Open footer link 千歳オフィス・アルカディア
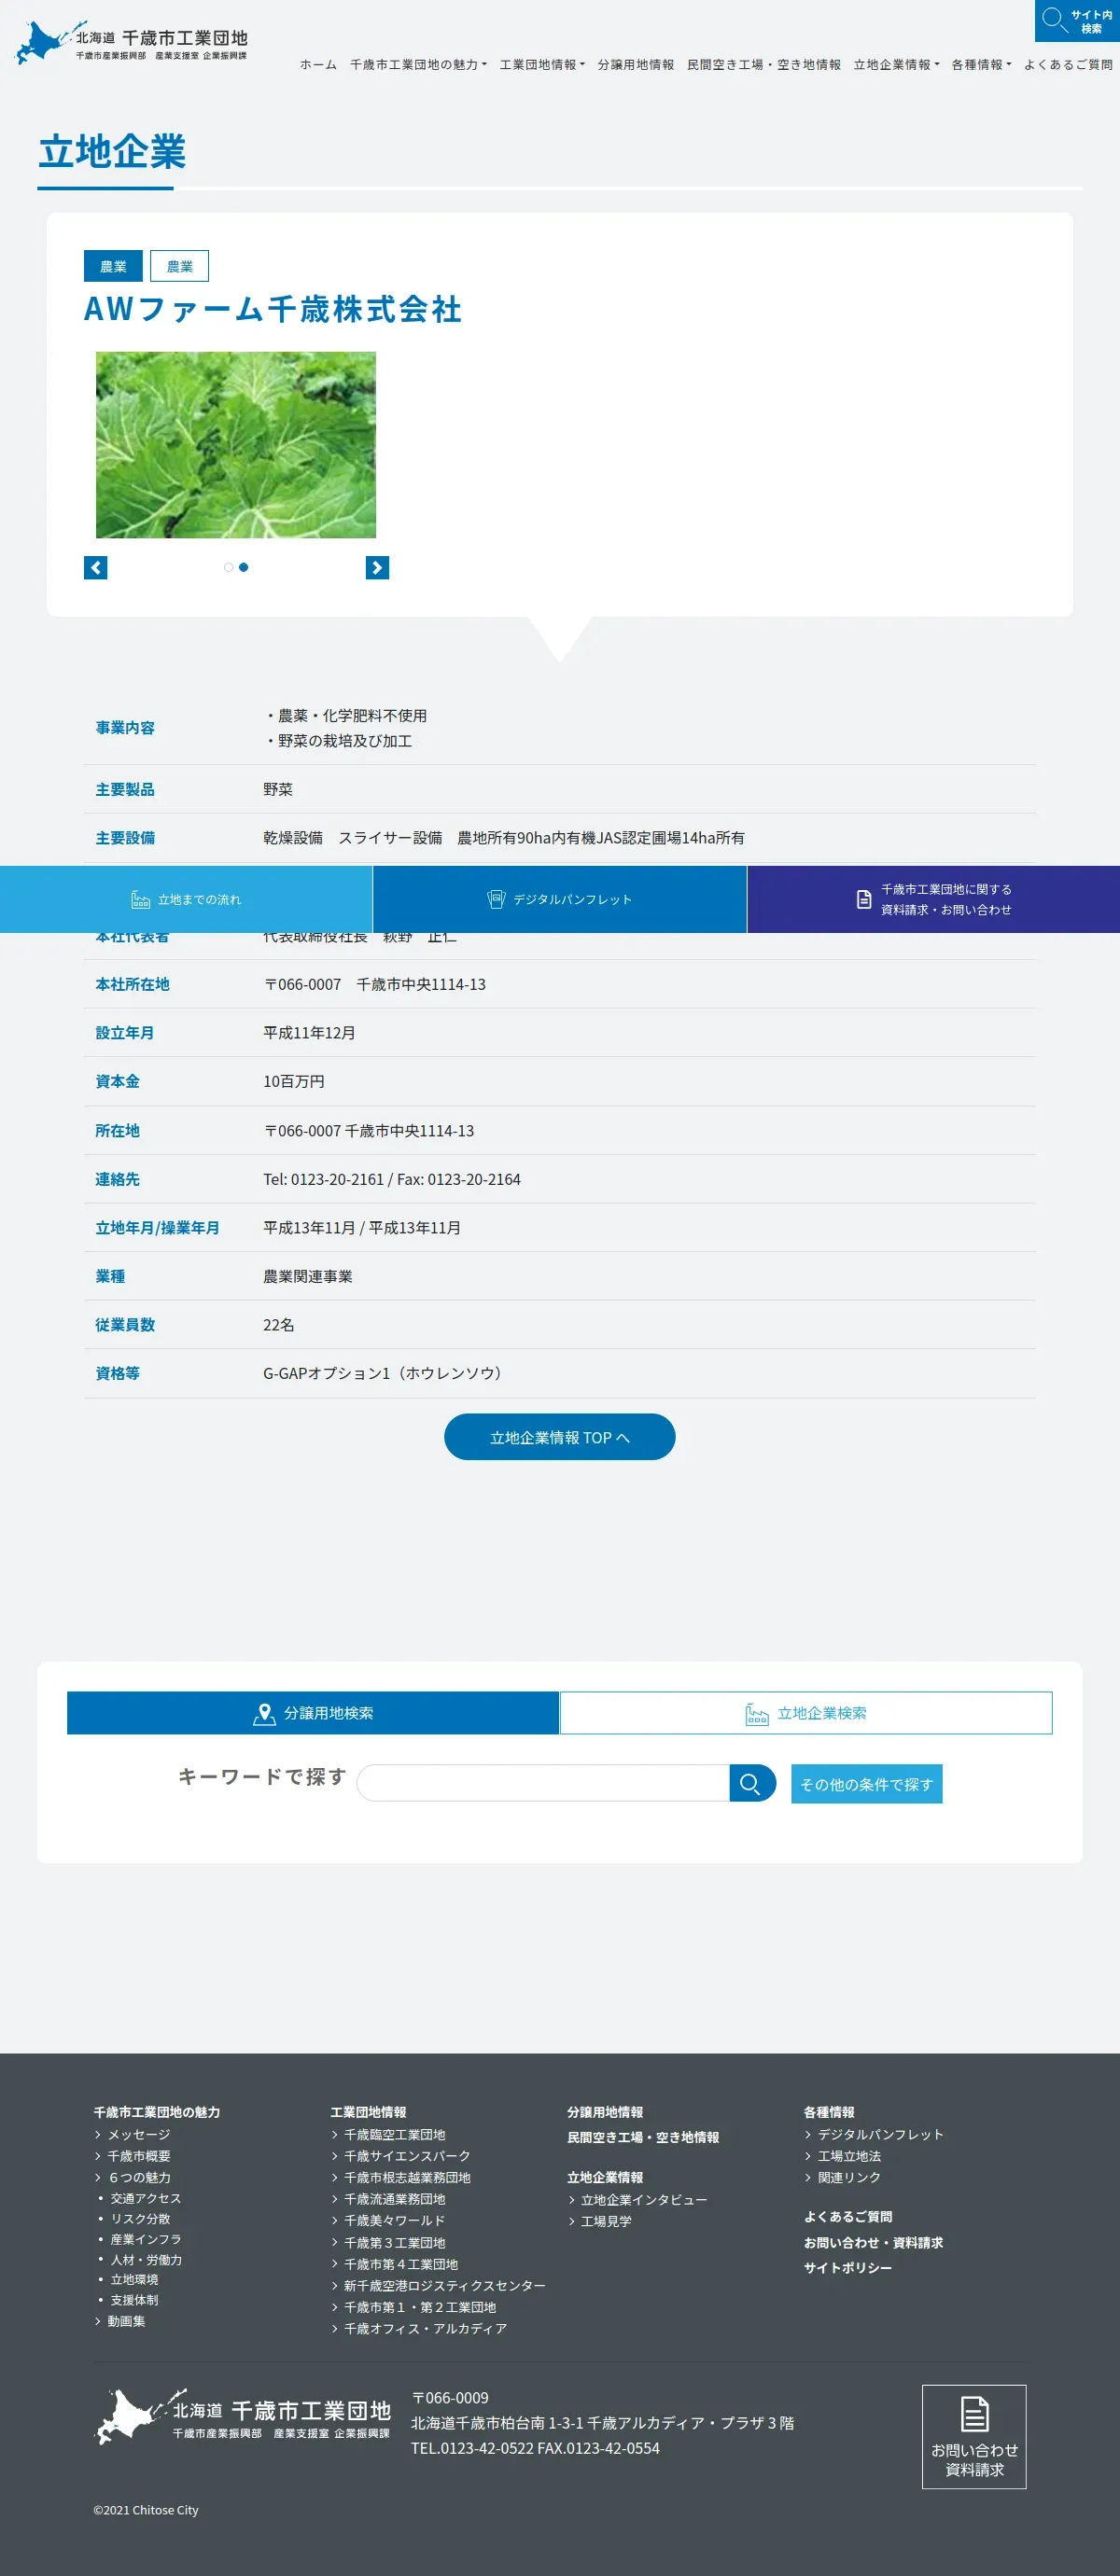Viewport: 1120px width, 2576px height. [425, 2329]
